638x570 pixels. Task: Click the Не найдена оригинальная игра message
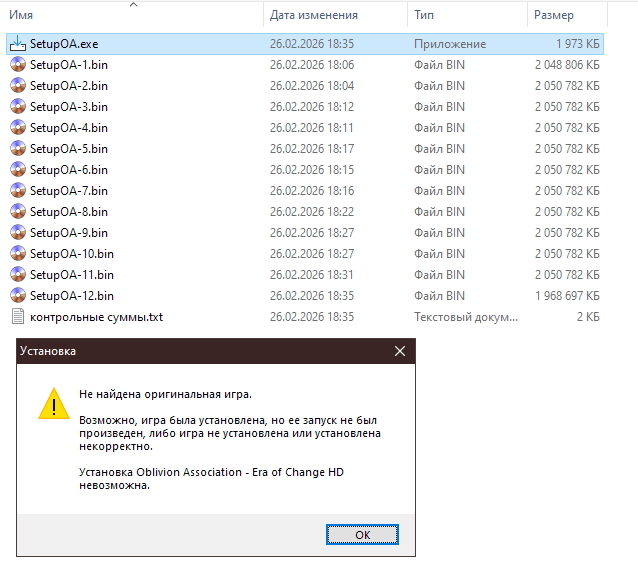pyautogui.click(x=165, y=394)
